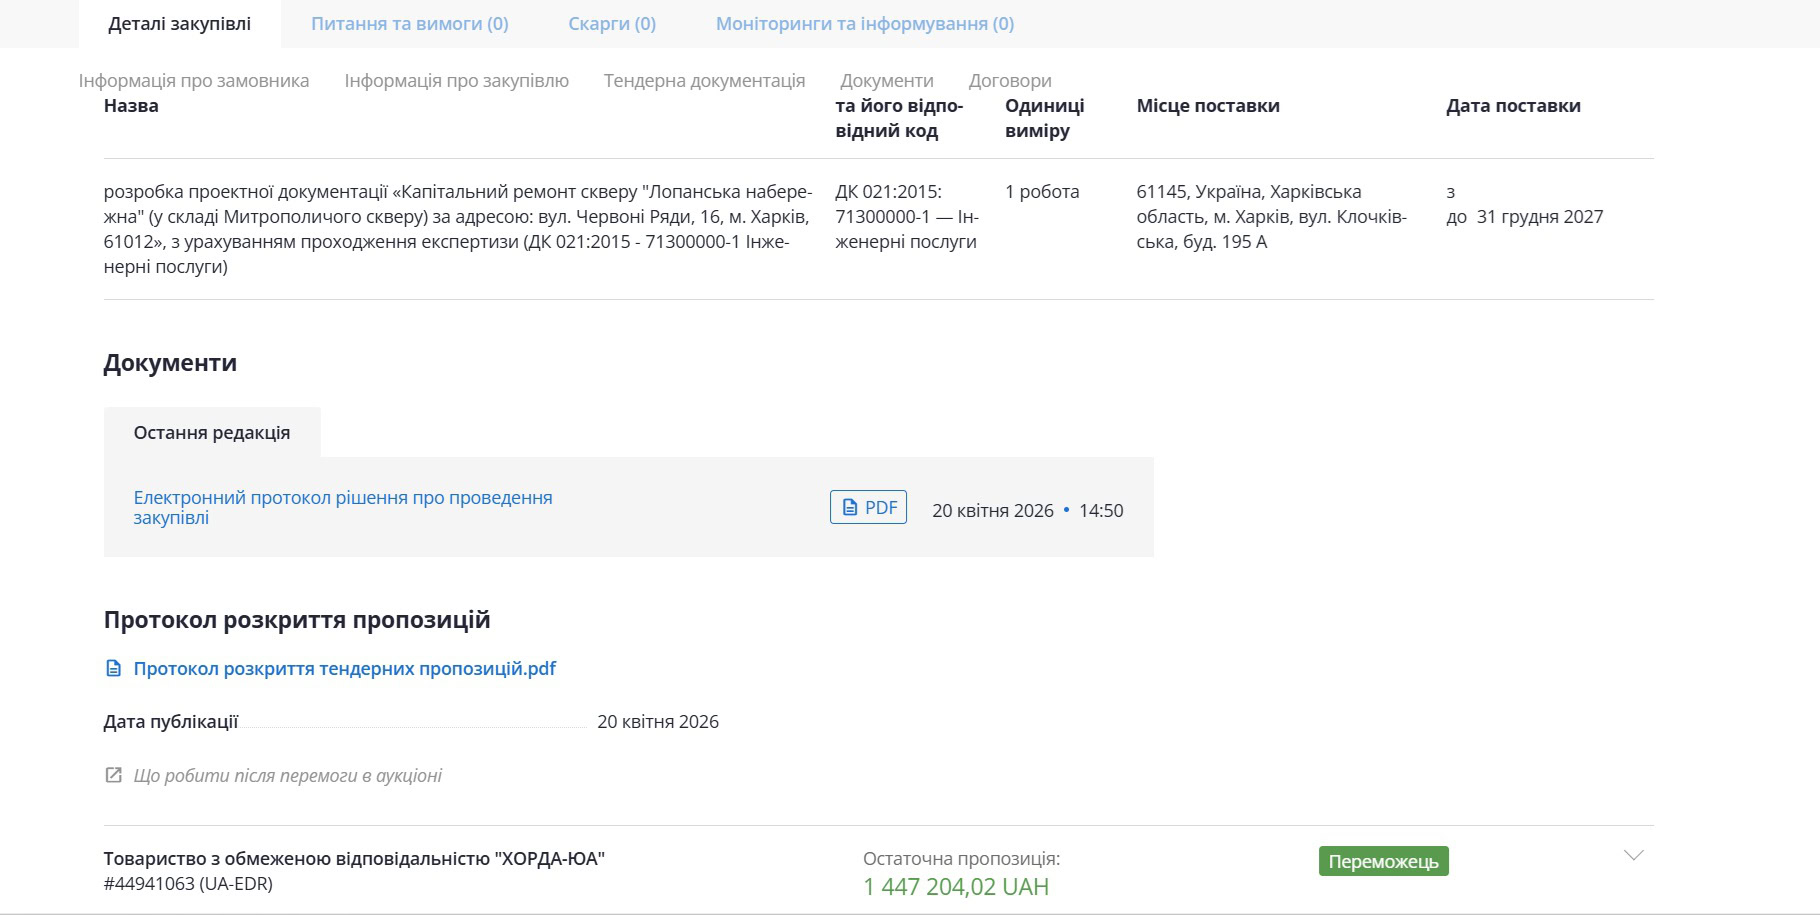Click the document icon inside PDF button
The width and height of the screenshot is (1820, 915).
(850, 508)
